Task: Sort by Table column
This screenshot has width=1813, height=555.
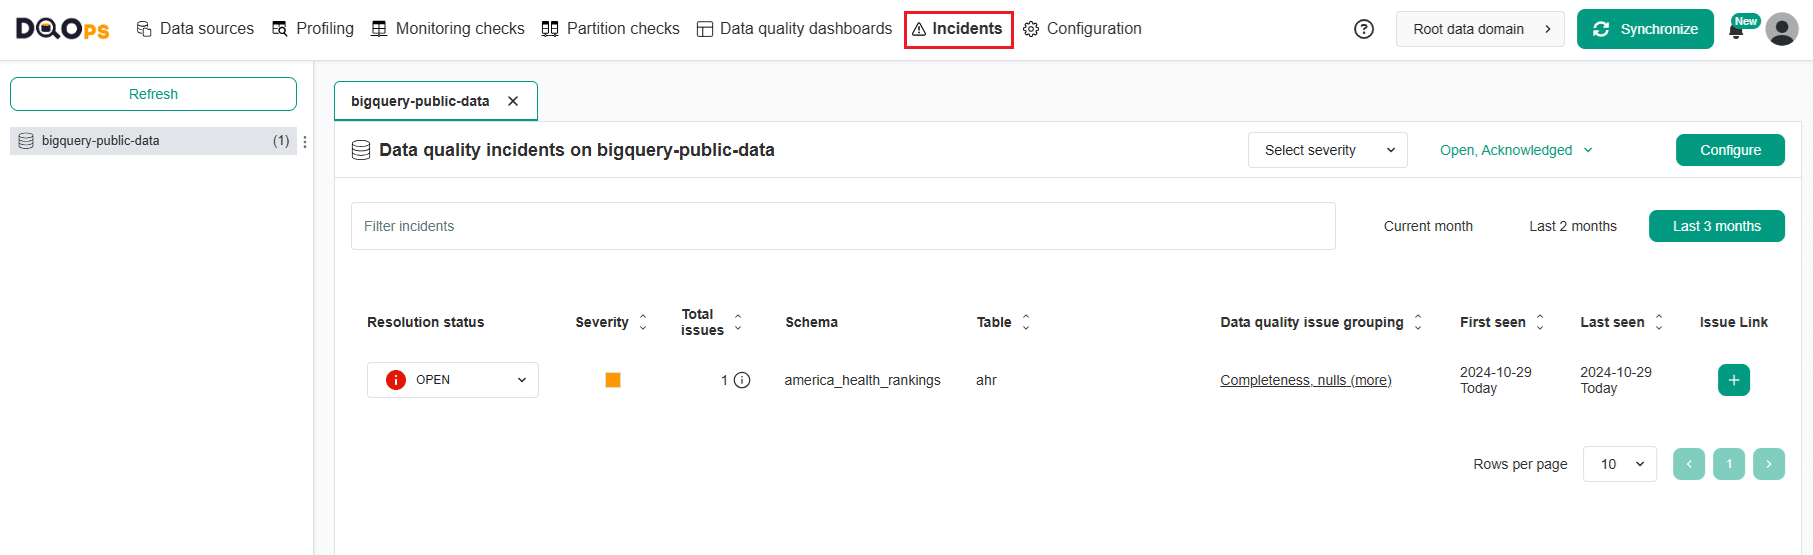Action: tap(1026, 322)
